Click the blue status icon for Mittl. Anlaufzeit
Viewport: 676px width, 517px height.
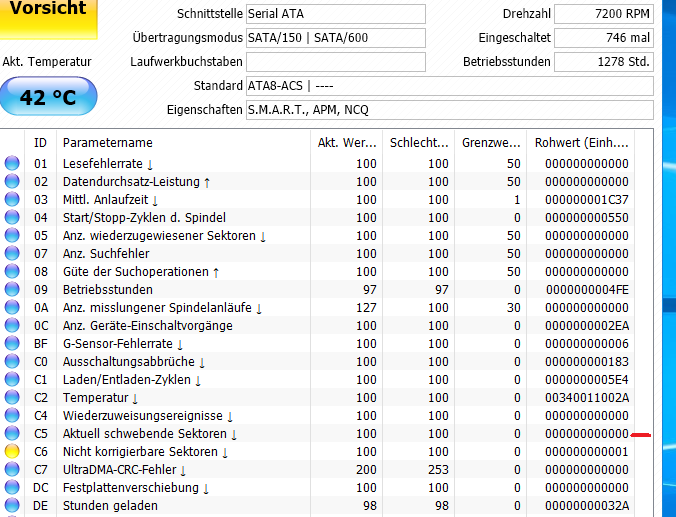click(12, 200)
